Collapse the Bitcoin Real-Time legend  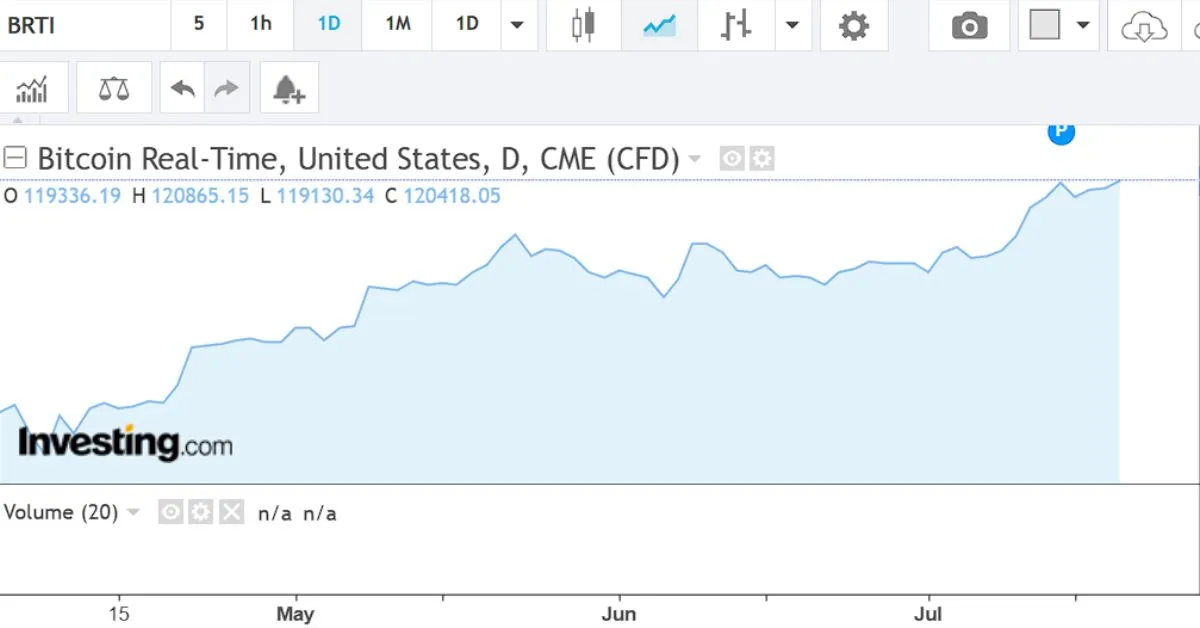15,158
